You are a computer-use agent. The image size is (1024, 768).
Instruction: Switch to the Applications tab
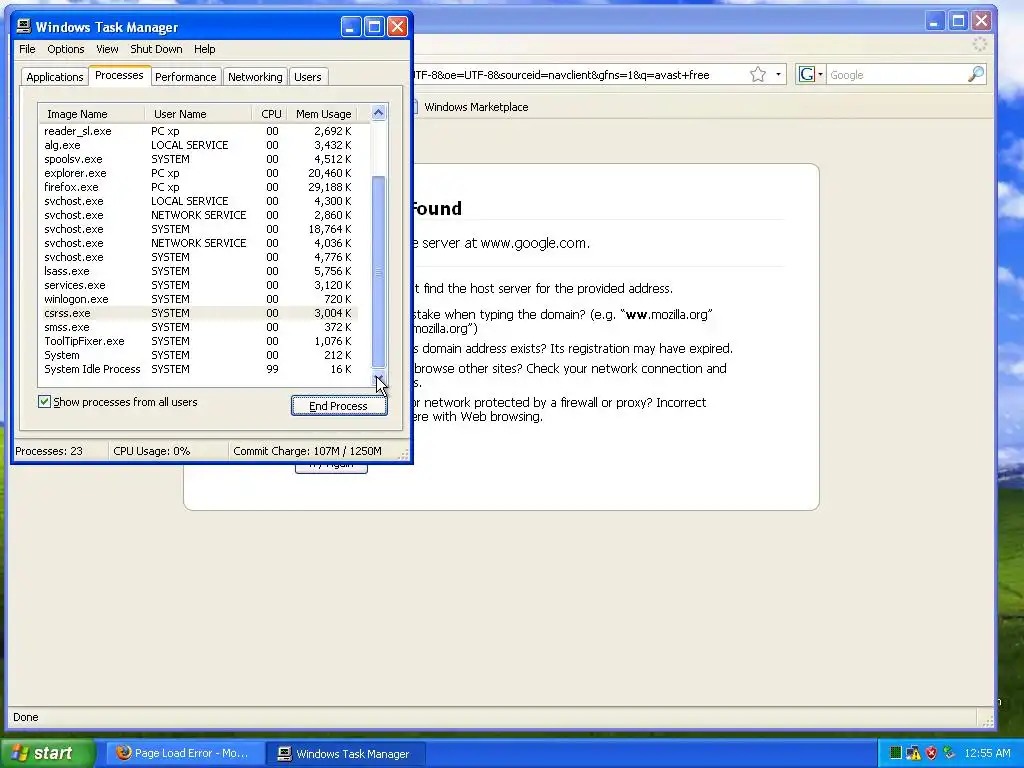tap(55, 76)
